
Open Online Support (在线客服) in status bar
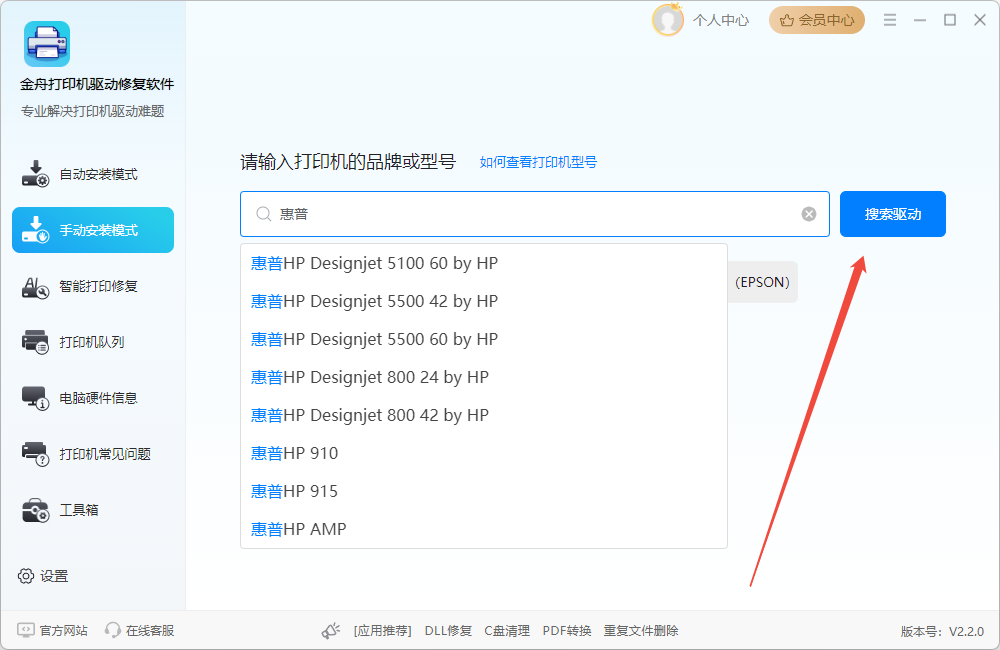click(x=140, y=631)
